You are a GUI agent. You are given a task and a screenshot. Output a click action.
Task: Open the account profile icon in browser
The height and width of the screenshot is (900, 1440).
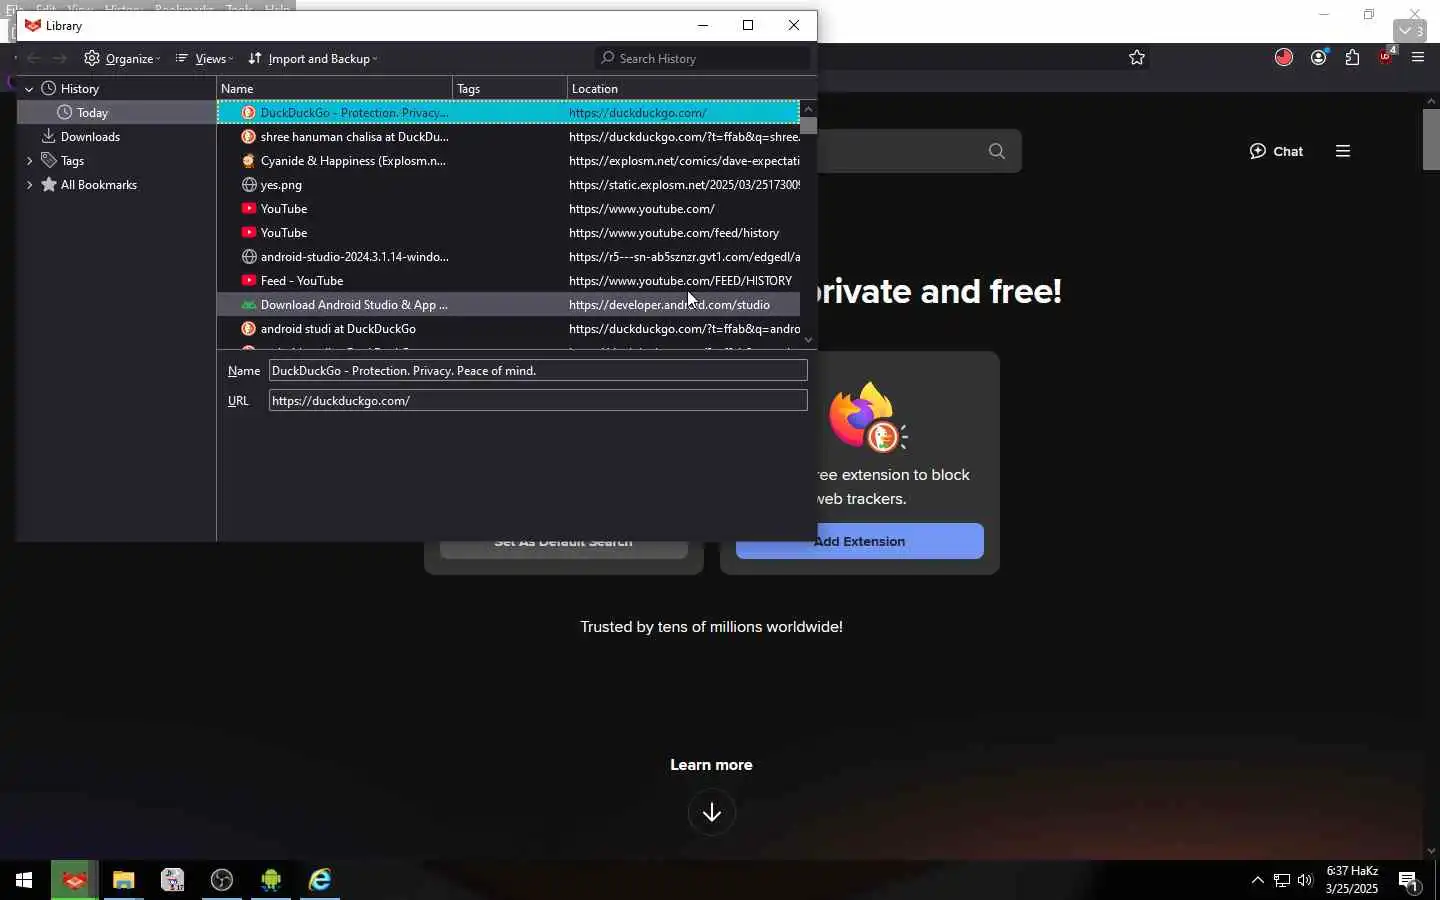pos(1319,58)
